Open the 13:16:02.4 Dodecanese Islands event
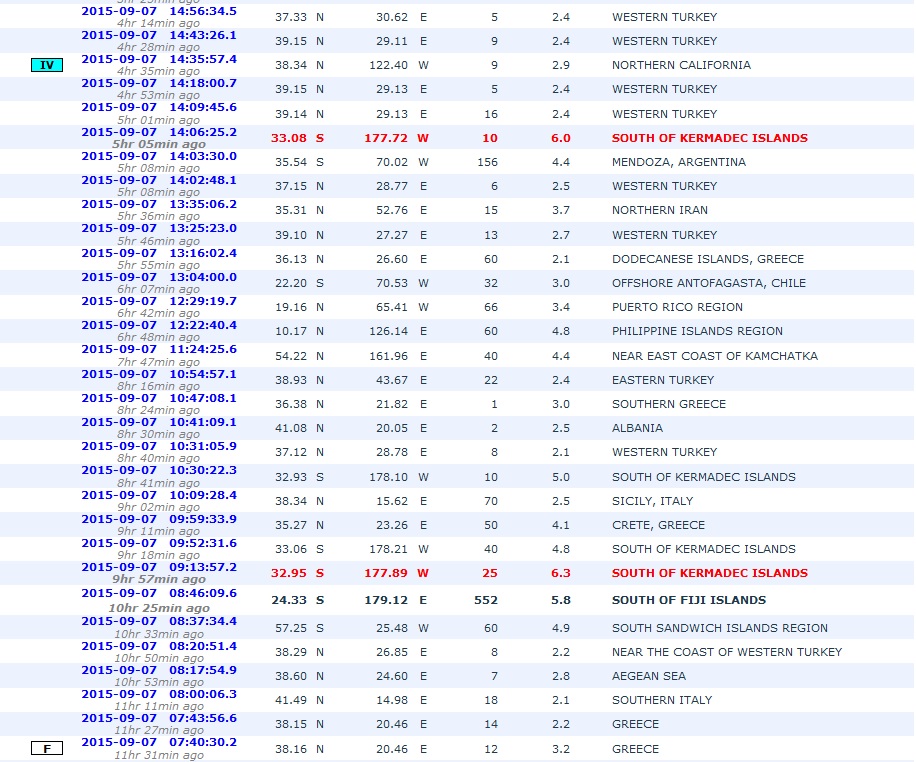 (x=159, y=253)
